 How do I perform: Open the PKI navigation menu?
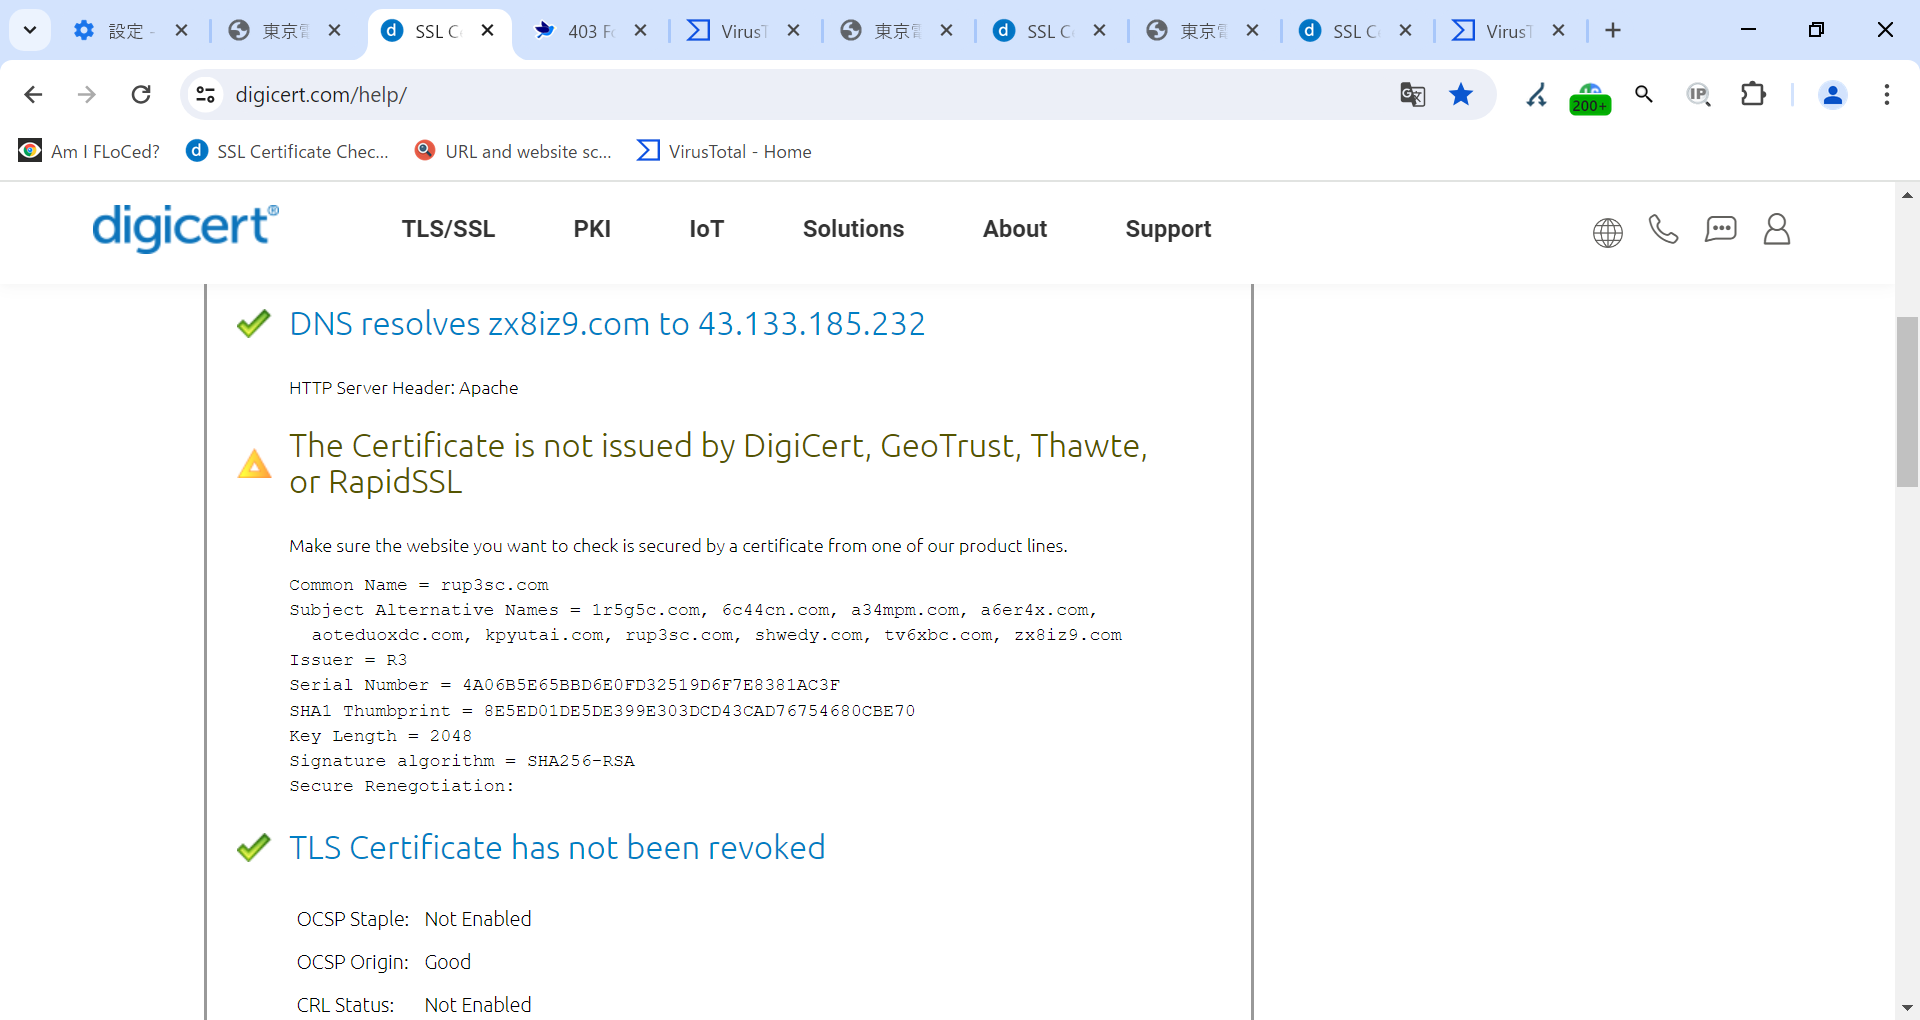click(x=592, y=229)
